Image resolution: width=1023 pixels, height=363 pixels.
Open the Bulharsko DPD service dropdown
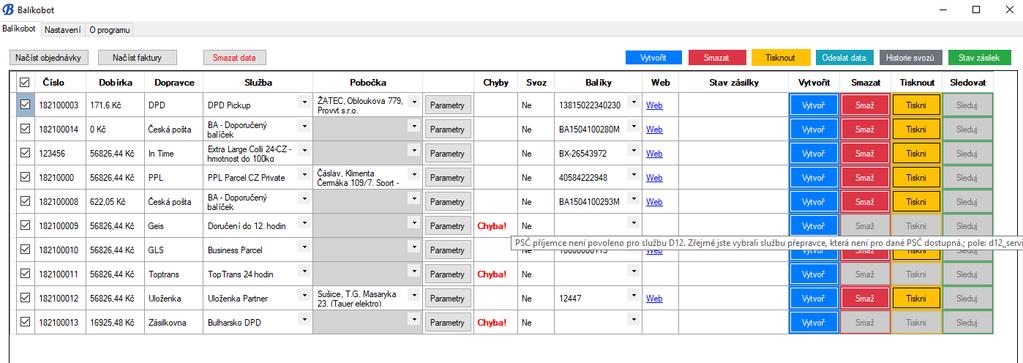[x=303, y=320]
